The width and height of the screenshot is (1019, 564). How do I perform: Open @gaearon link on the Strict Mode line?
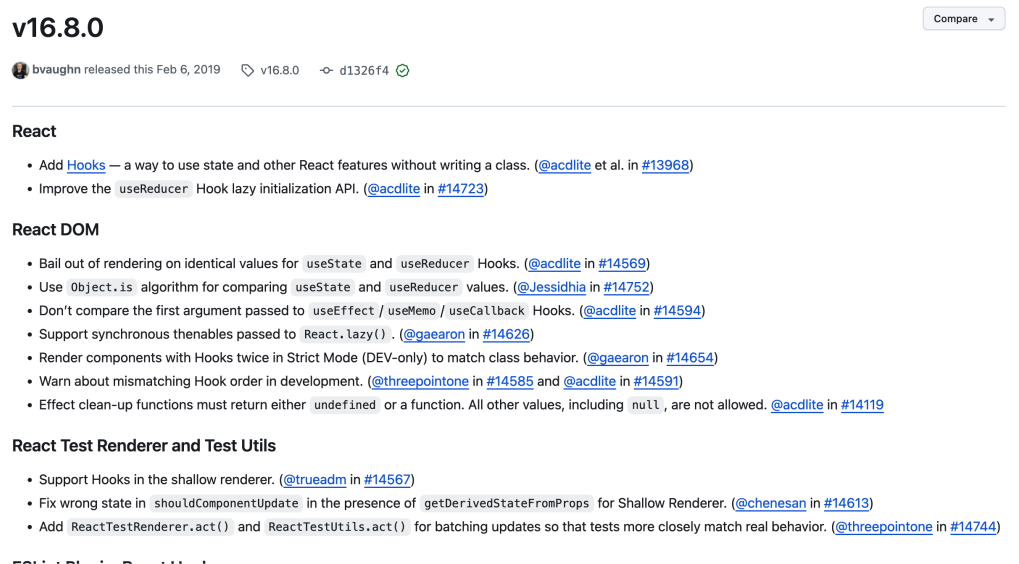point(617,357)
